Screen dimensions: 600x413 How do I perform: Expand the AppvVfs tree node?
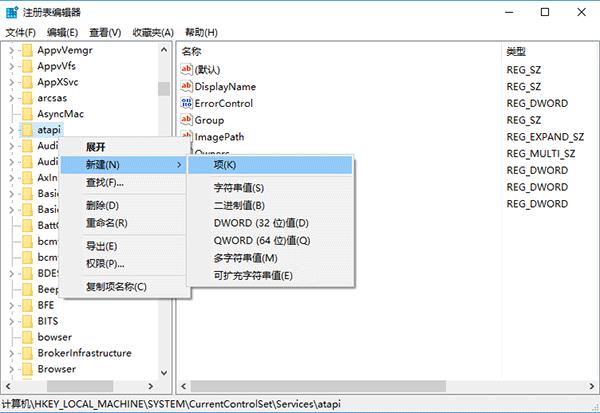[11, 66]
